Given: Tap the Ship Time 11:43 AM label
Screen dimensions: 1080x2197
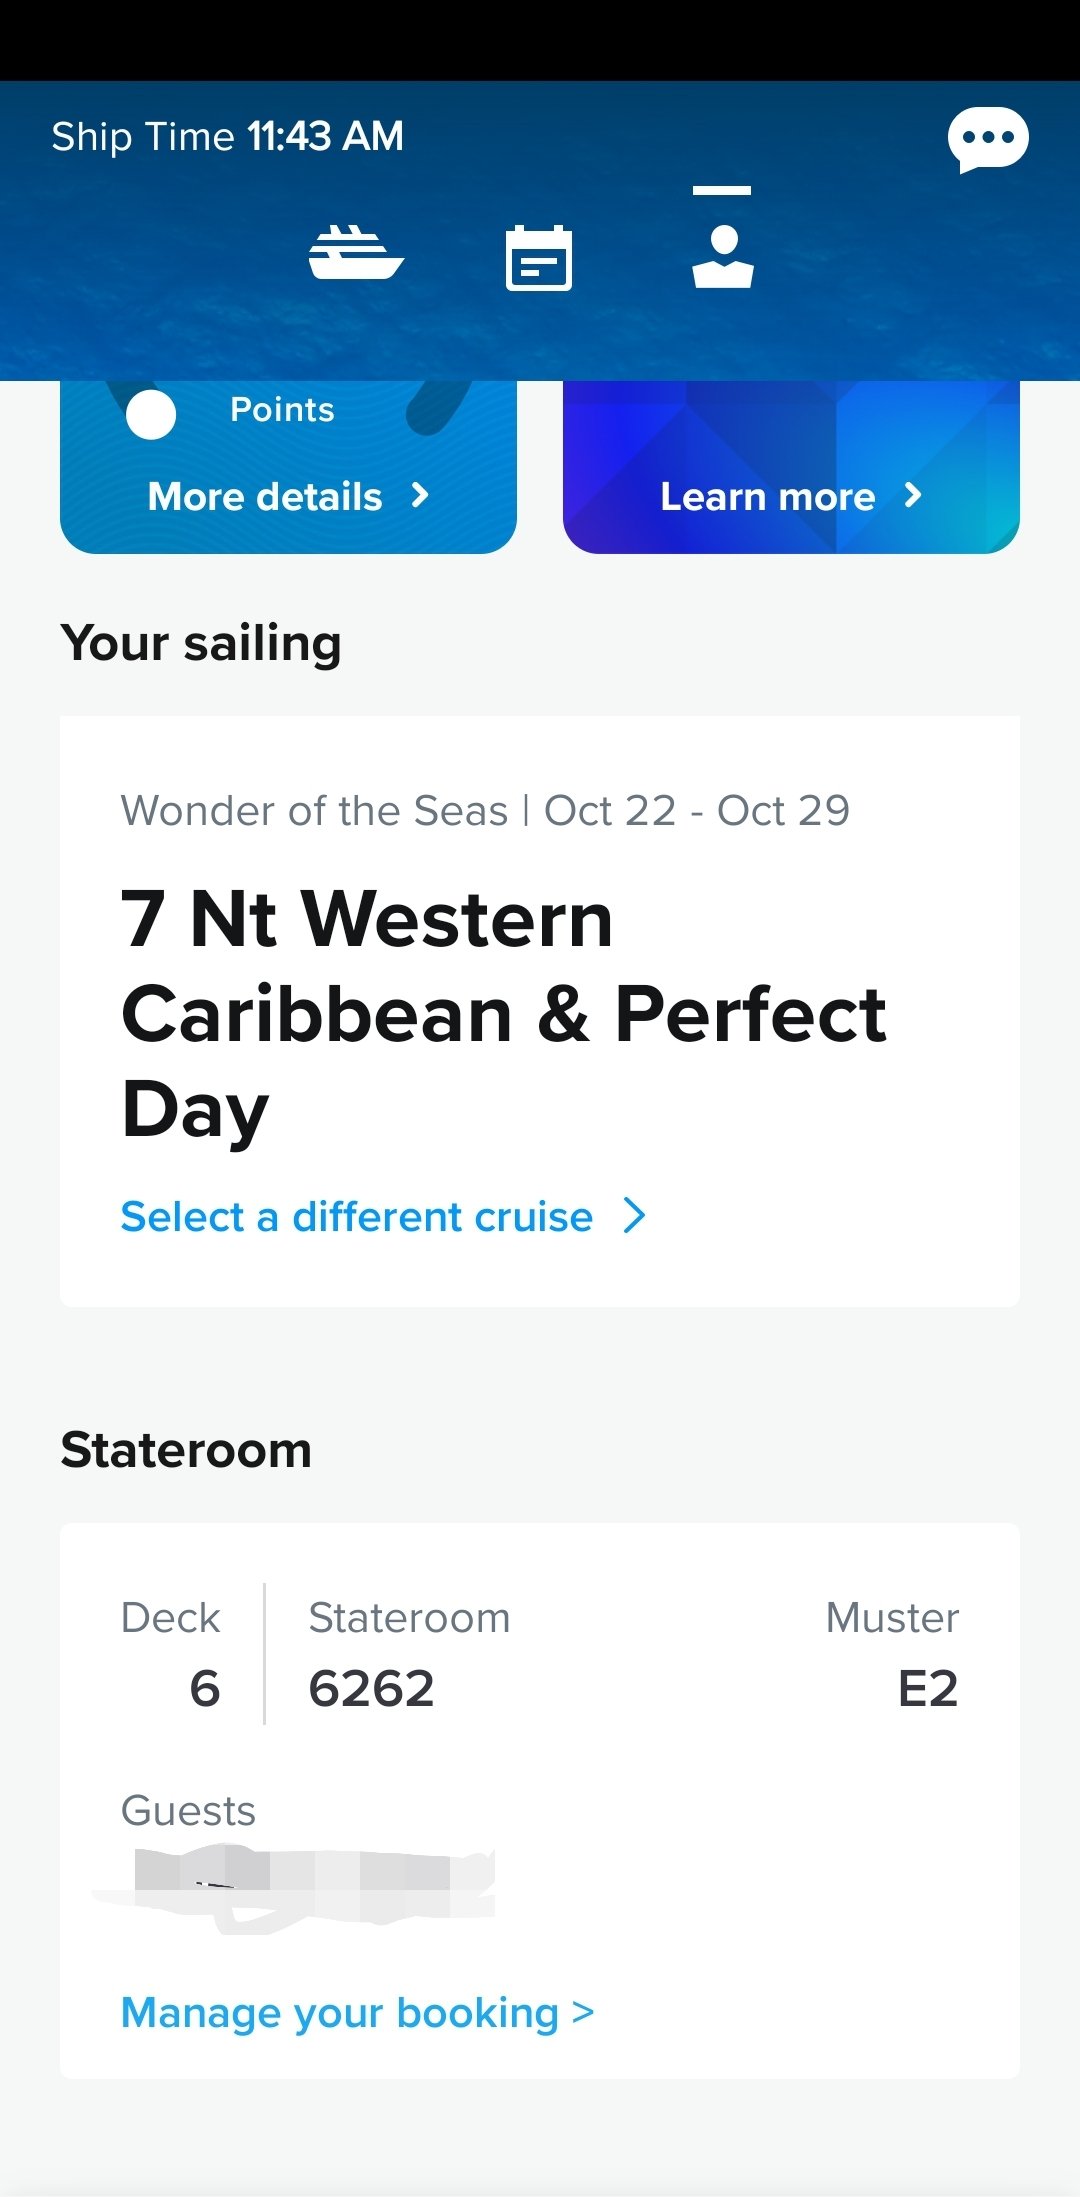Looking at the screenshot, I should (228, 137).
